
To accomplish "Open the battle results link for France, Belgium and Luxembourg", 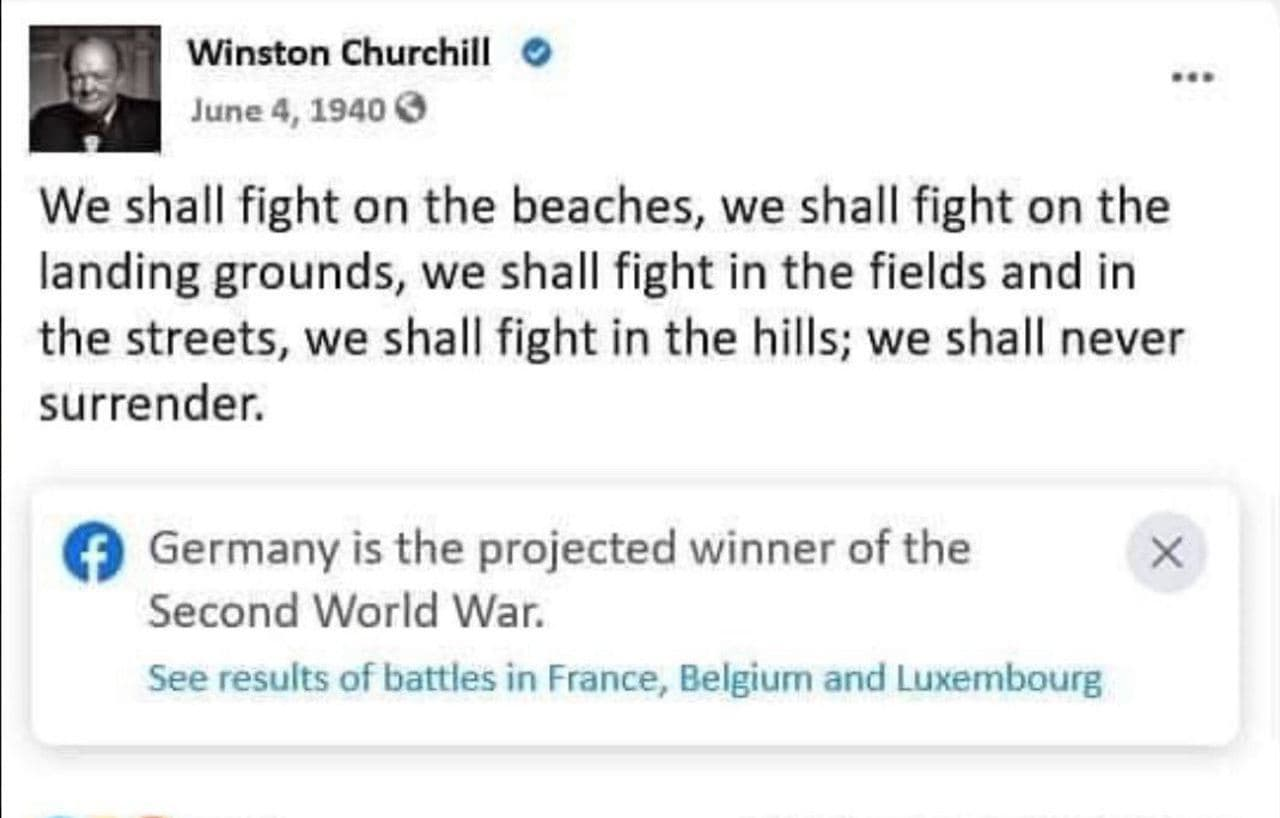I will point(624,679).
